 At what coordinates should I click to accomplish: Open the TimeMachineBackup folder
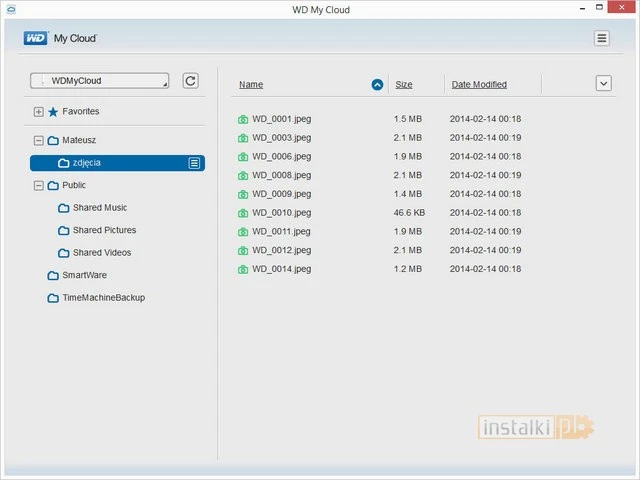pos(104,298)
